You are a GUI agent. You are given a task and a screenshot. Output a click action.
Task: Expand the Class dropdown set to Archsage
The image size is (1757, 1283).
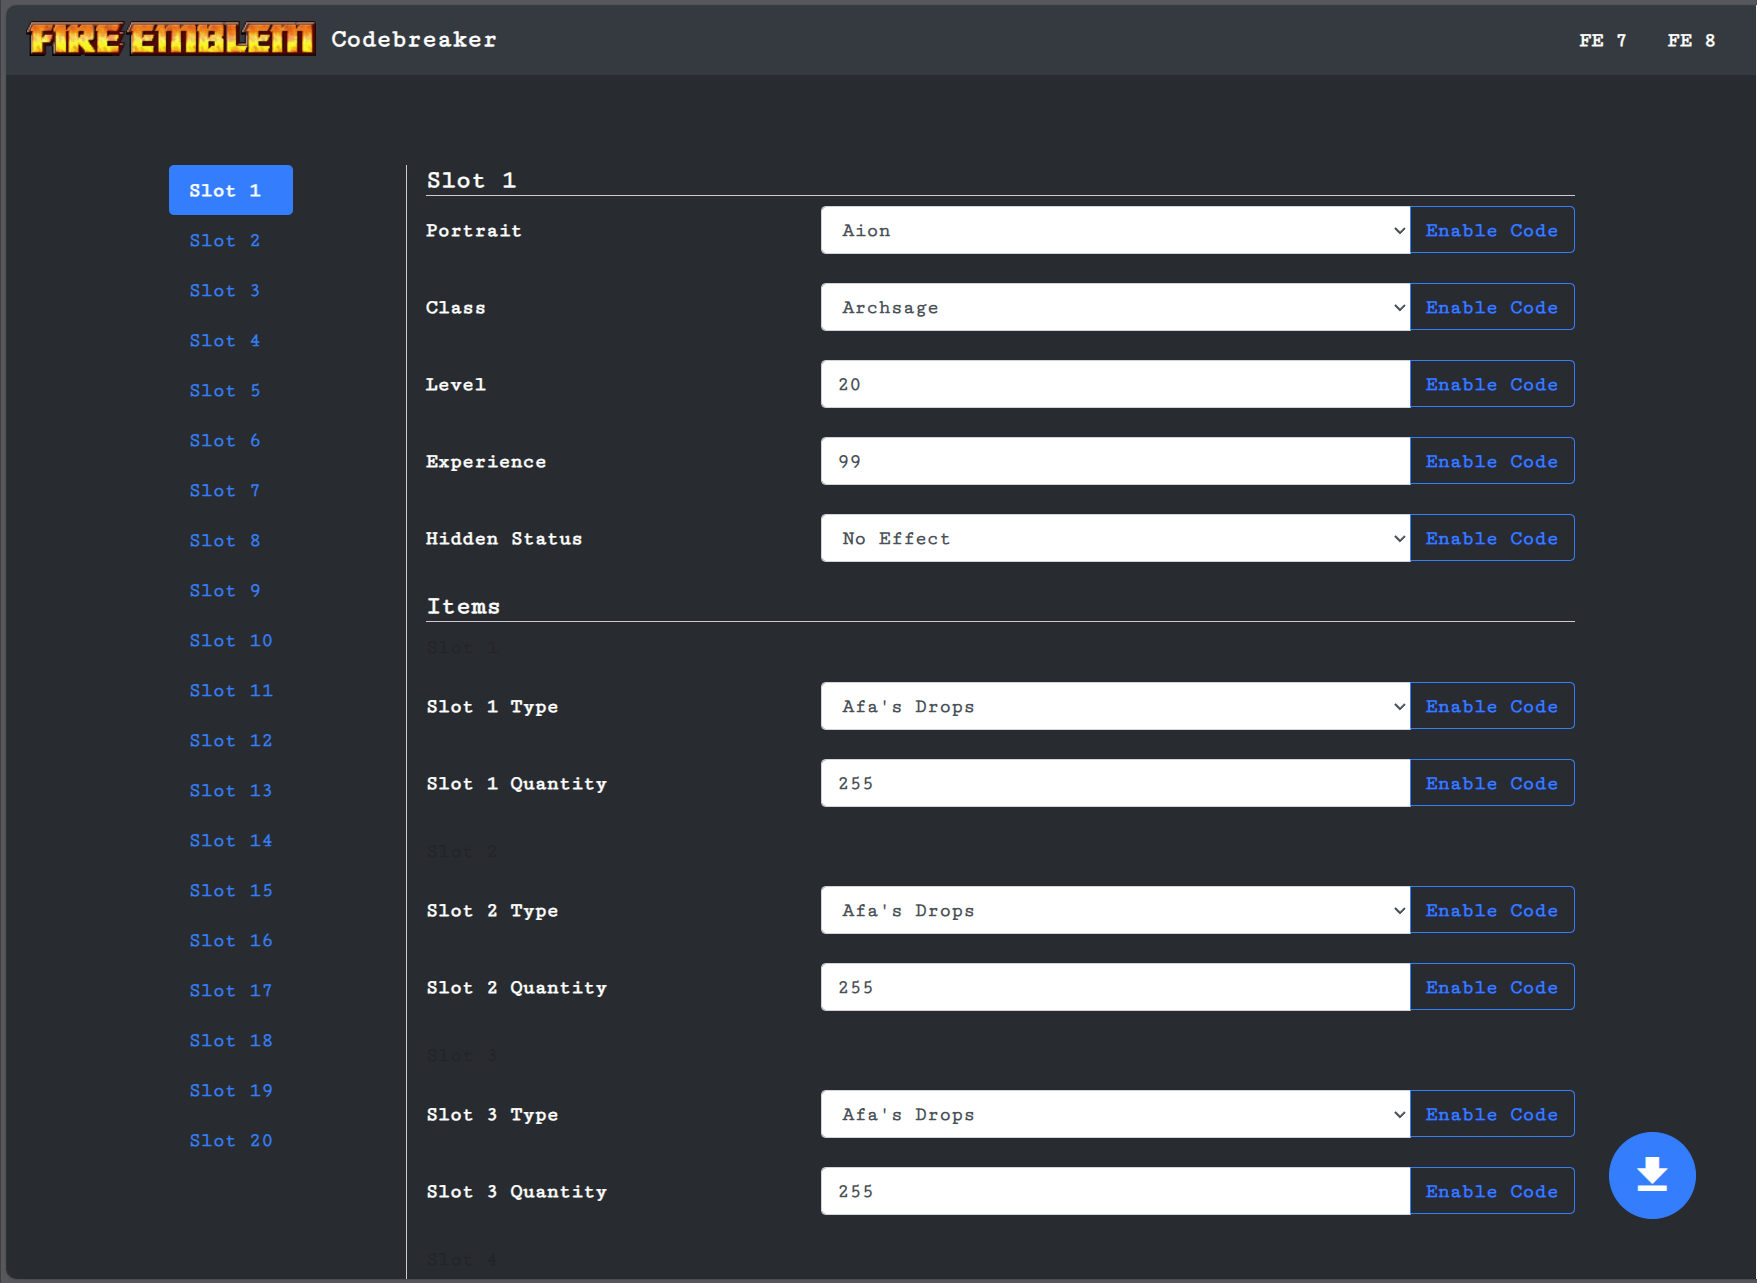[x=1114, y=307]
